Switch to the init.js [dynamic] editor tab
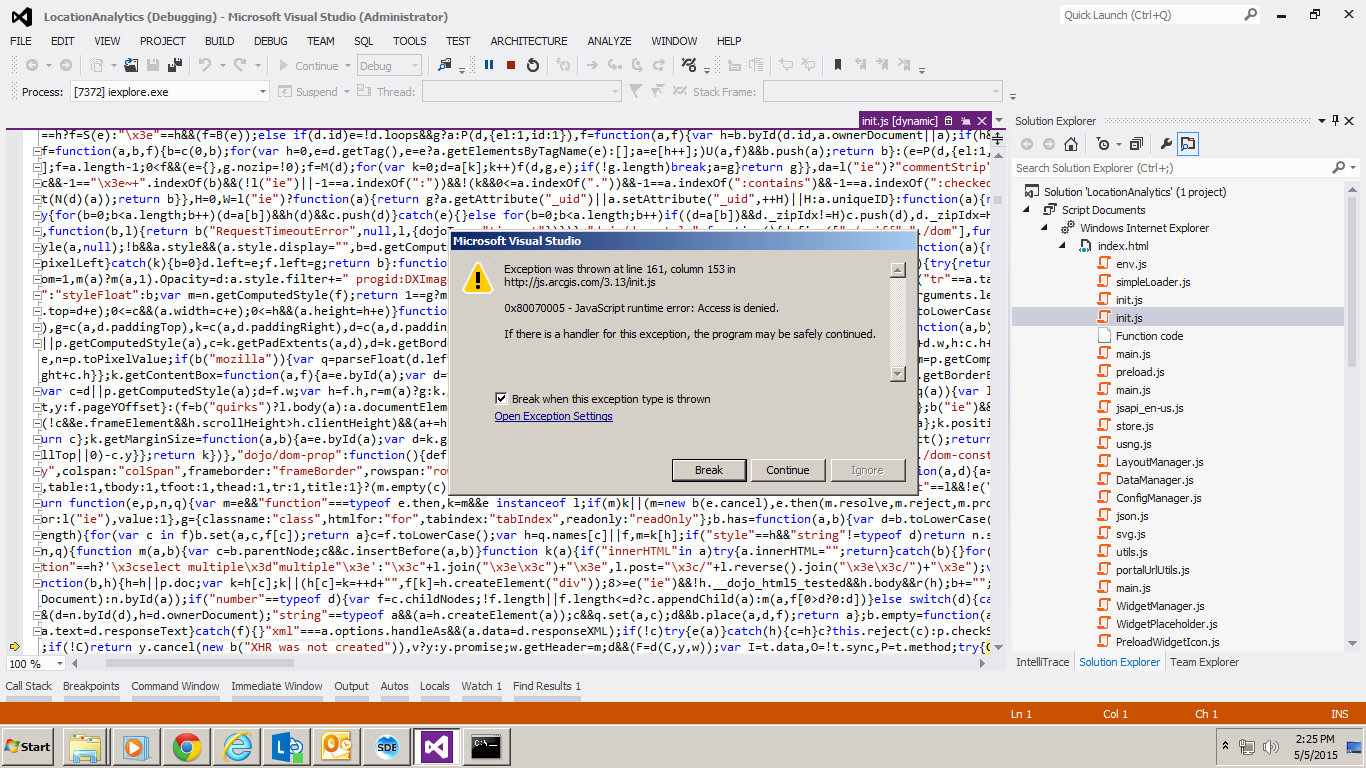 click(899, 120)
